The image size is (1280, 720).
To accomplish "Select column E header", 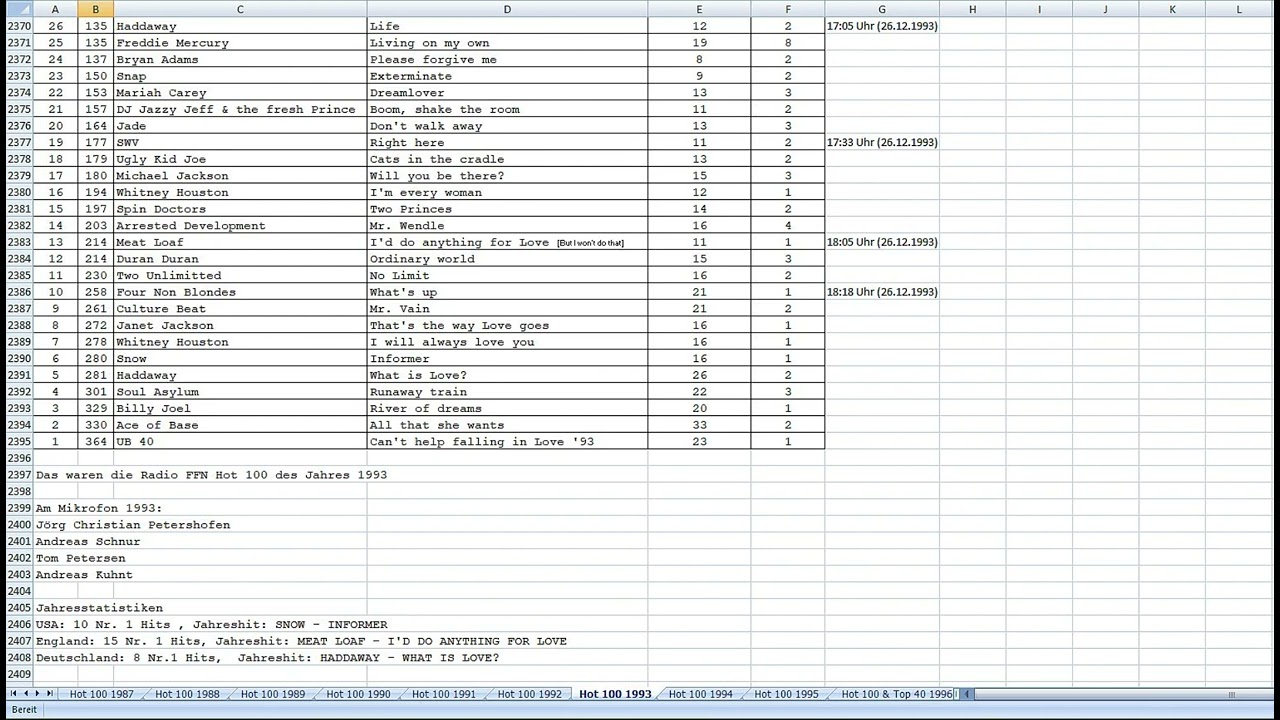I will pos(699,9).
